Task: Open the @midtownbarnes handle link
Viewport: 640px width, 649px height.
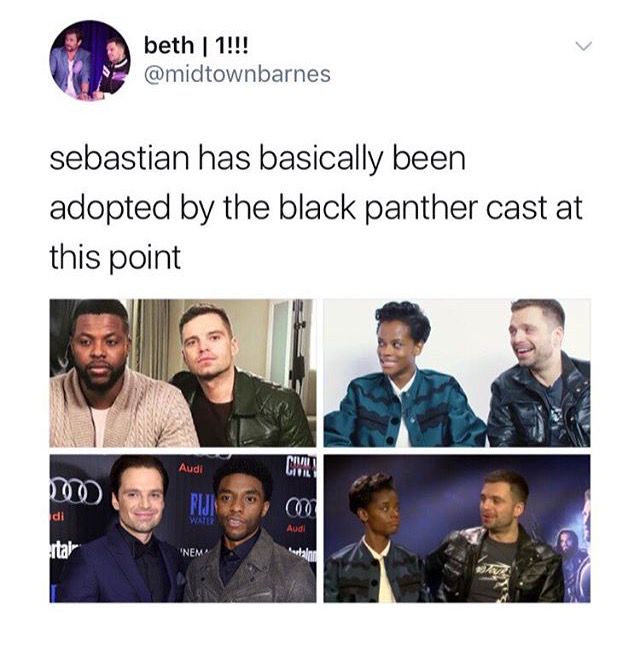Action: [237, 75]
